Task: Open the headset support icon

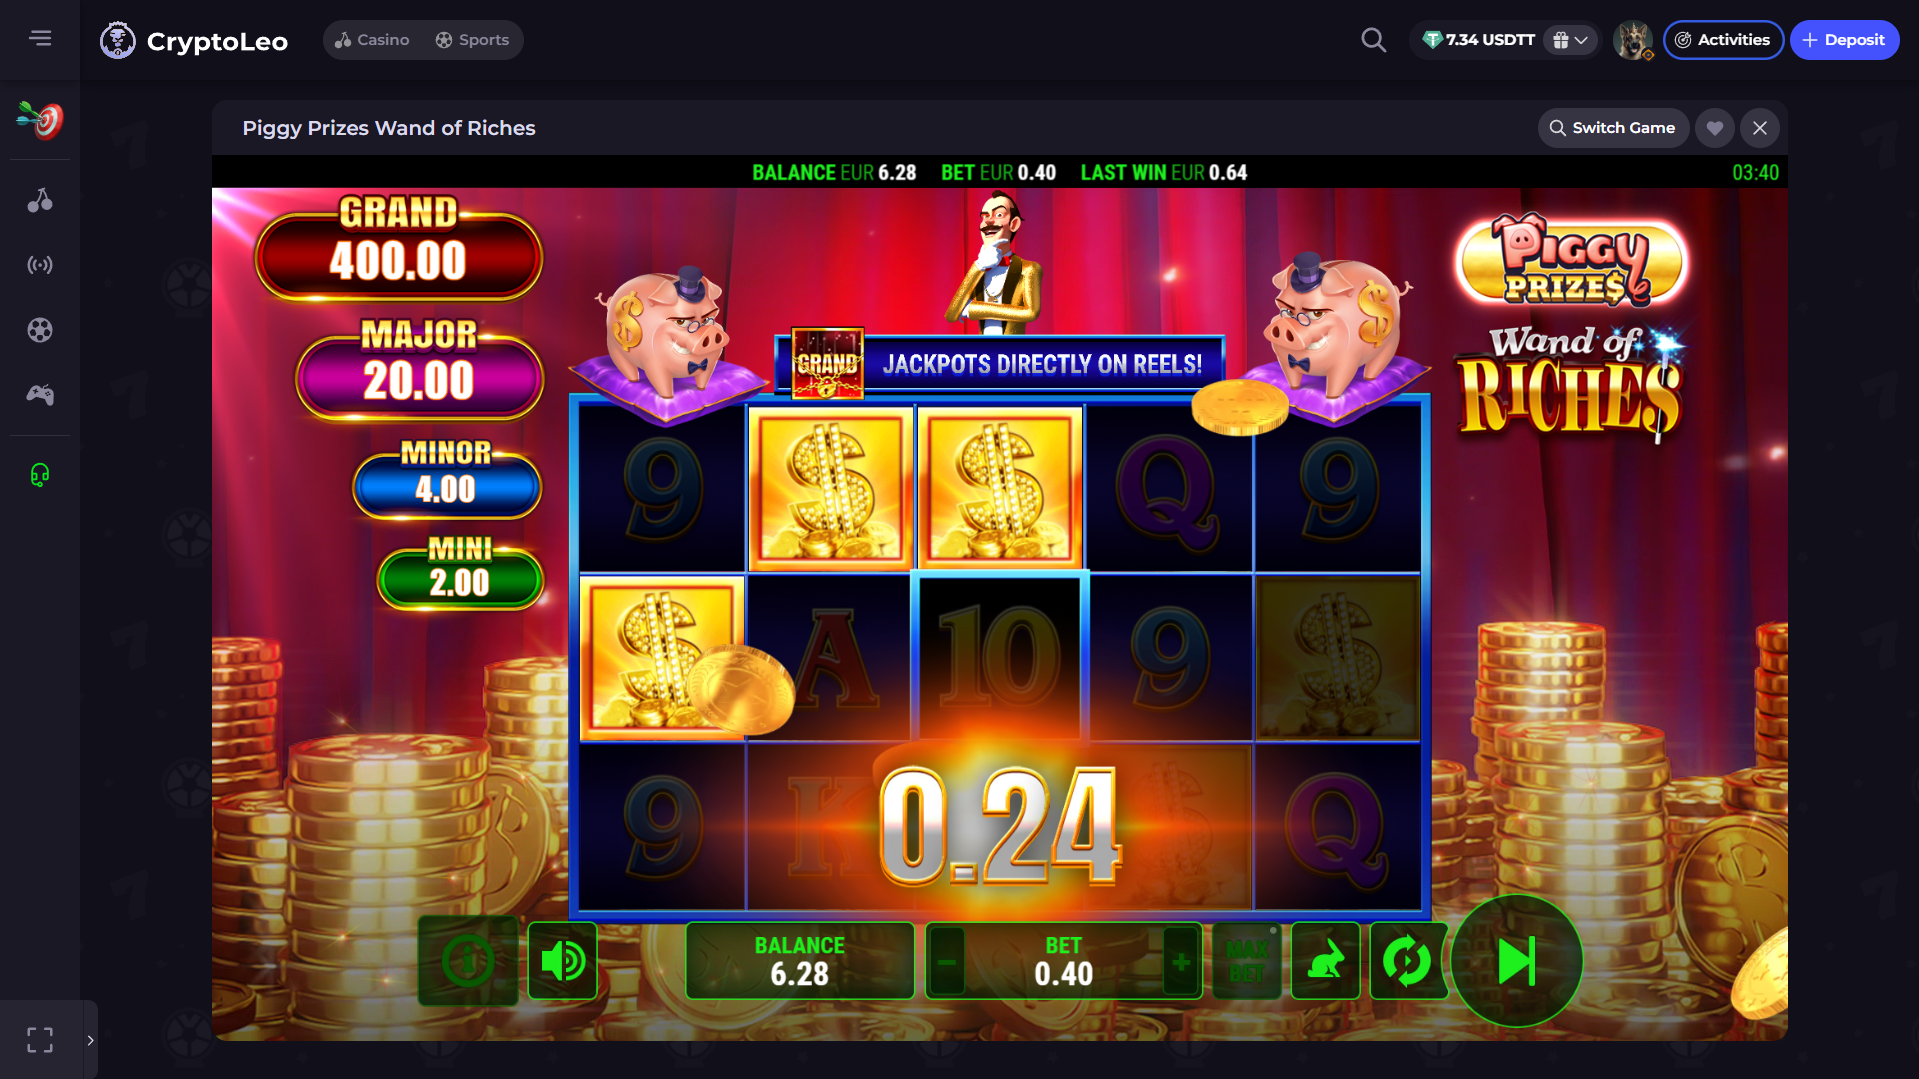Action: coord(40,475)
